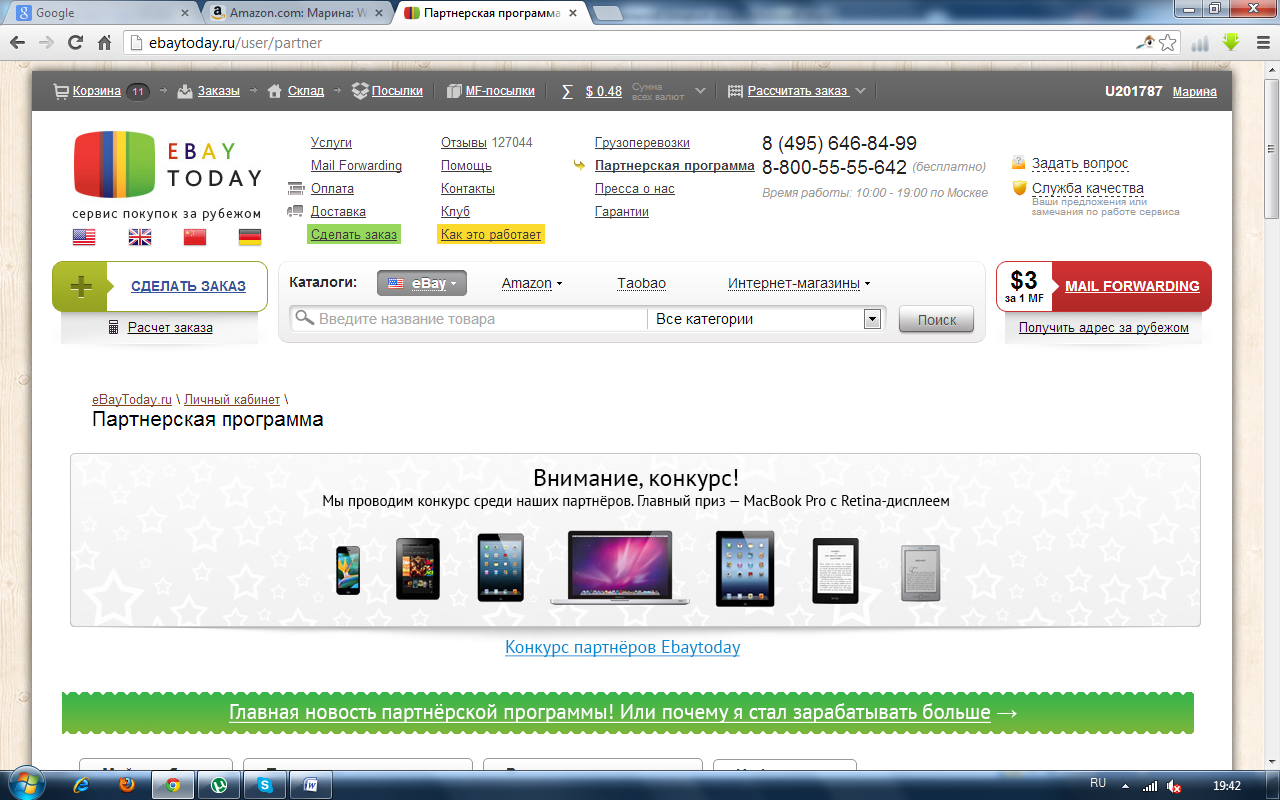This screenshot has width=1280, height=800.
Task: Click the iPhone prize image
Action: [x=348, y=571]
